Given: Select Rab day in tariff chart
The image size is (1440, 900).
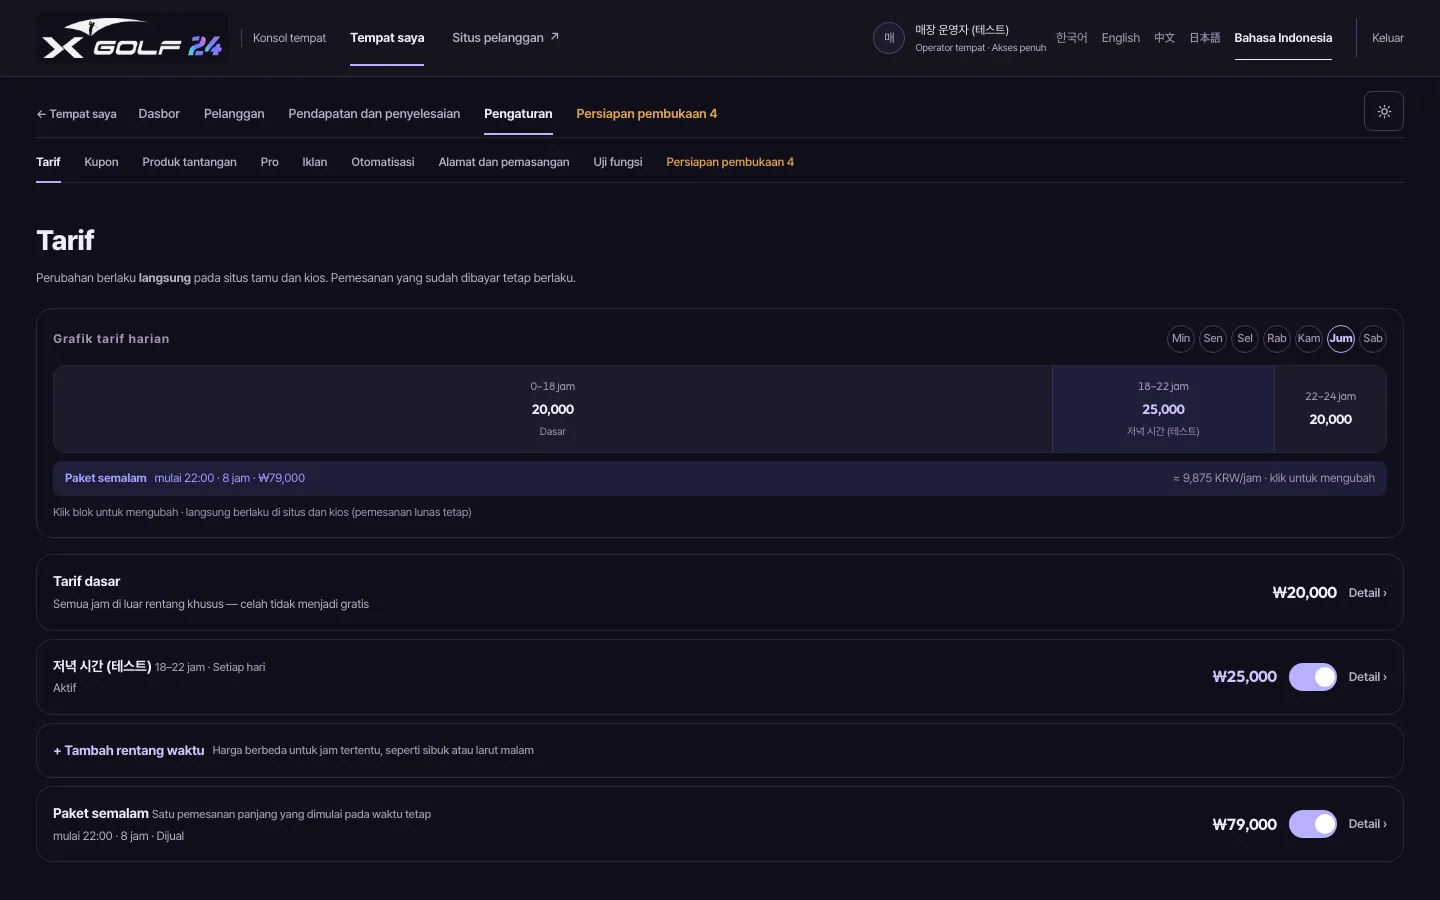Looking at the screenshot, I should (1277, 339).
